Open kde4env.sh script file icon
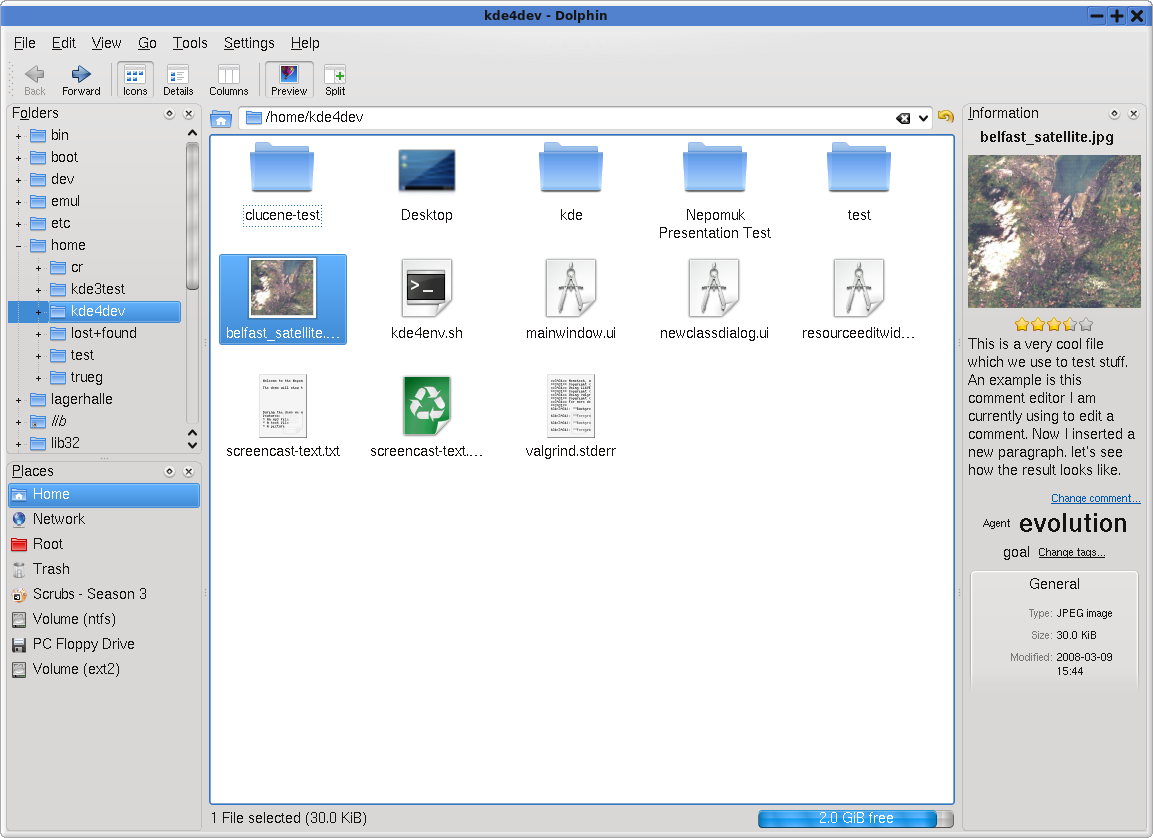This screenshot has height=838, width=1153. pyautogui.click(x=427, y=290)
